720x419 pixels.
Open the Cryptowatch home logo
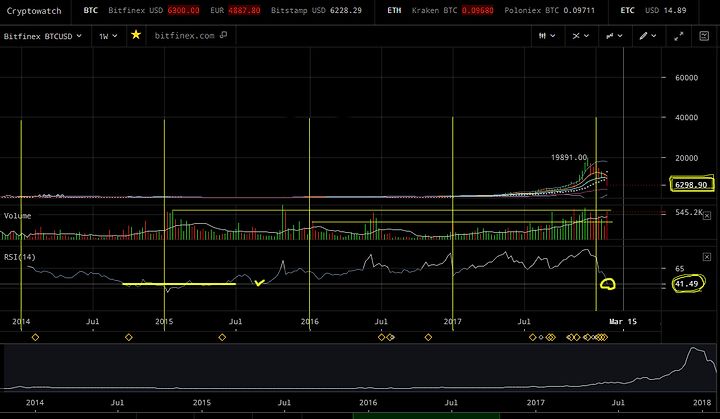pos(34,11)
